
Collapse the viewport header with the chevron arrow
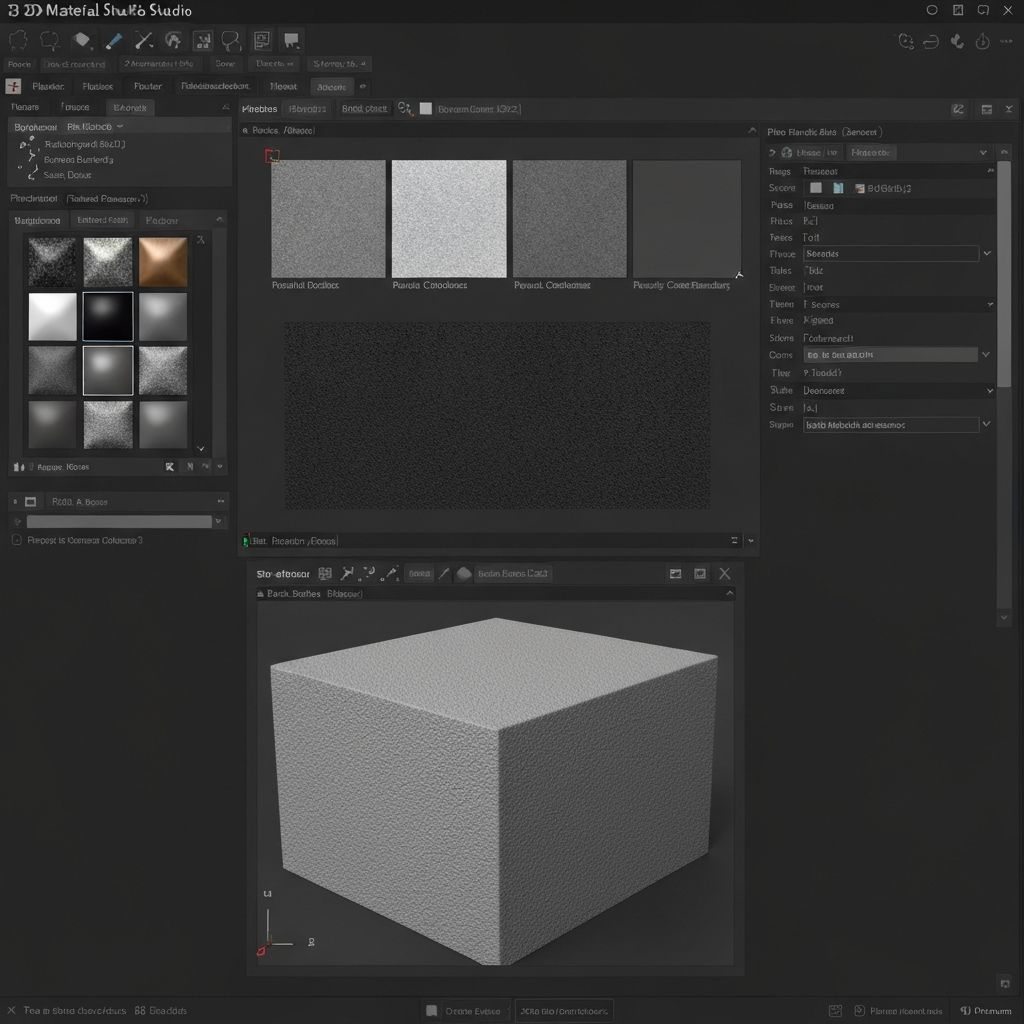click(731, 593)
